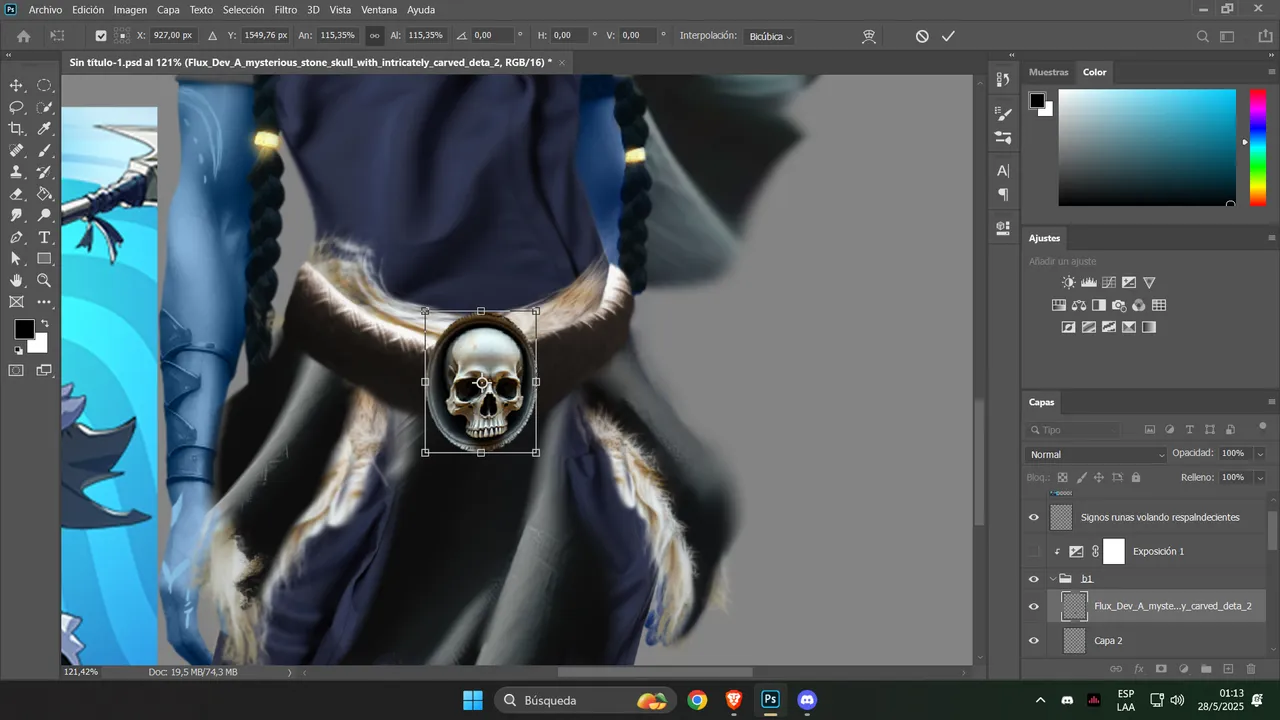Hide the b1 group
Screen dimensions: 1280x720
(x=1034, y=579)
